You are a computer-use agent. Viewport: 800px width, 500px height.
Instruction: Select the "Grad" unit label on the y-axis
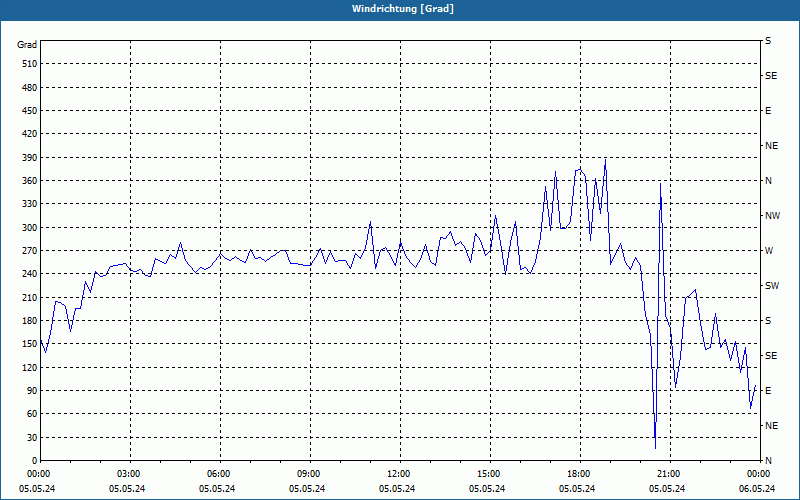click(x=27, y=45)
